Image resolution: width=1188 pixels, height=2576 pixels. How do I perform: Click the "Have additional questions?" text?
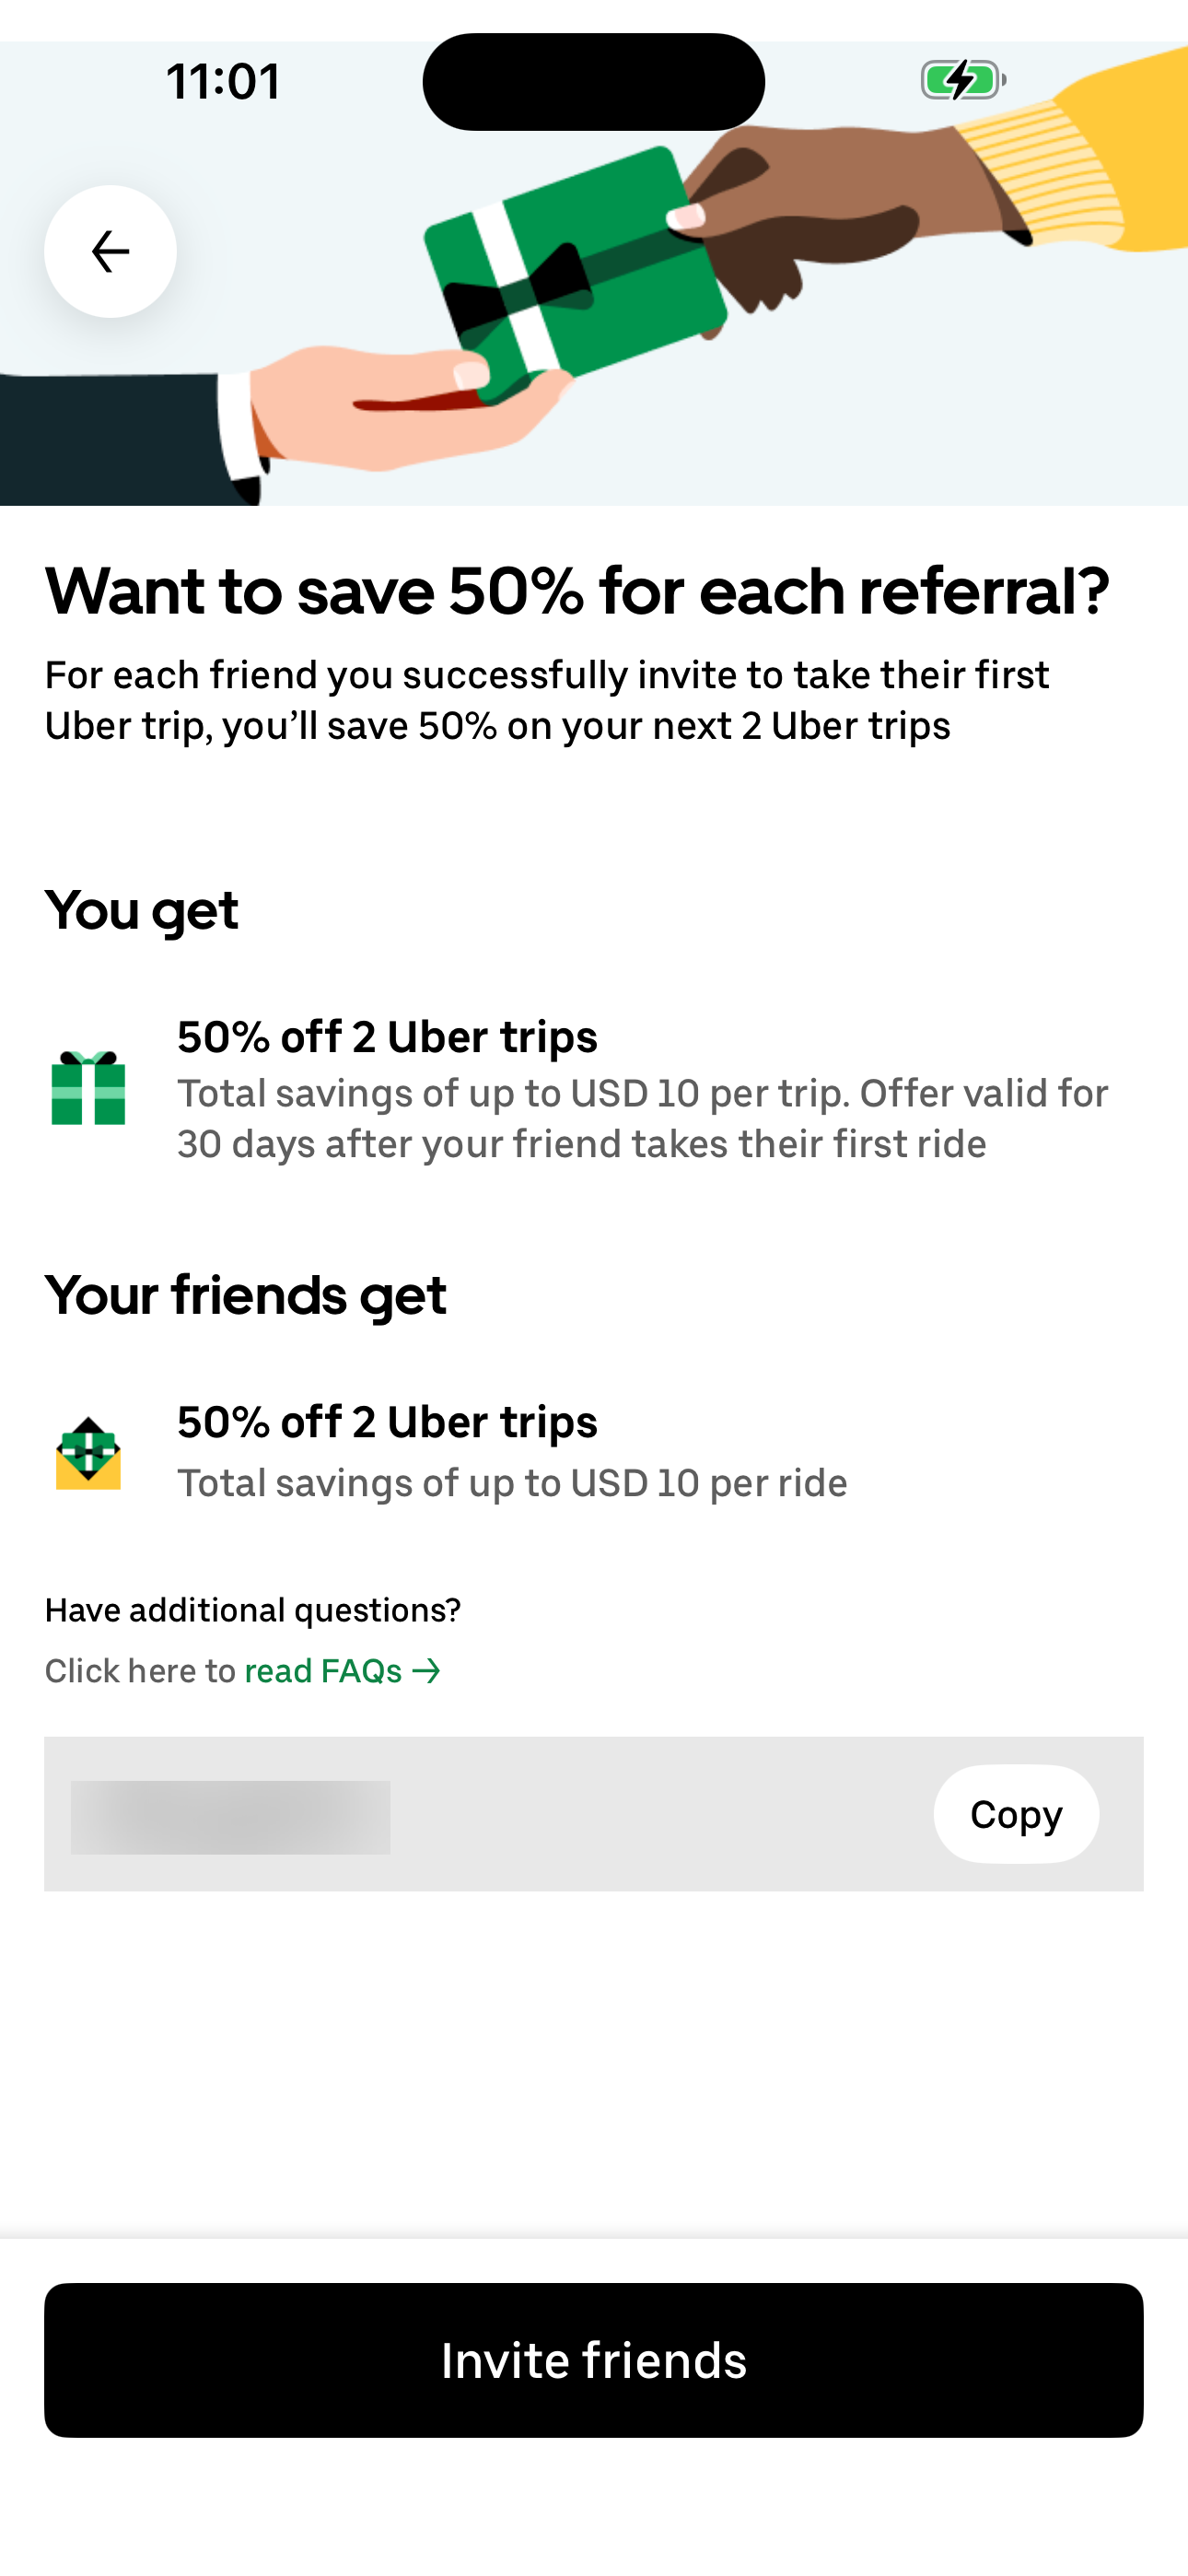point(253,1610)
